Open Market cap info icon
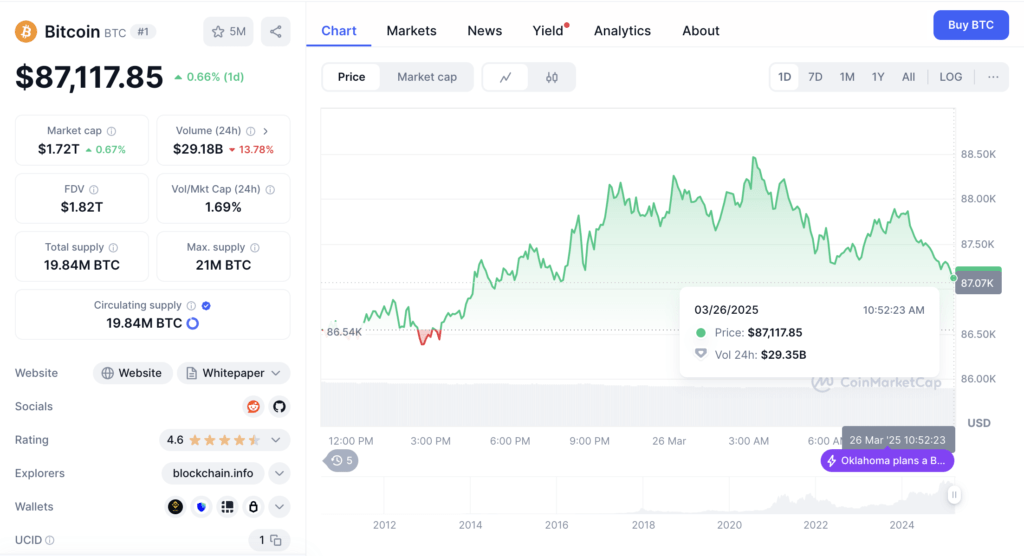 (112, 131)
